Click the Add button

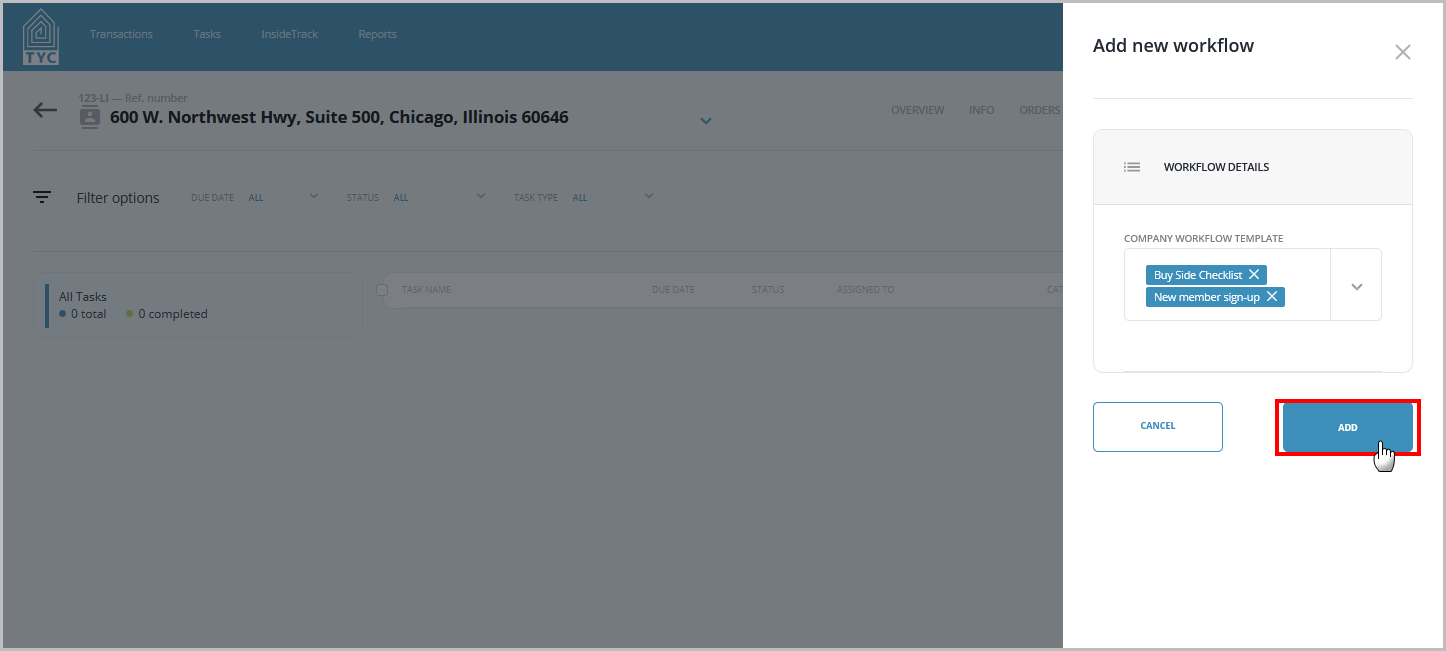[x=1348, y=427]
